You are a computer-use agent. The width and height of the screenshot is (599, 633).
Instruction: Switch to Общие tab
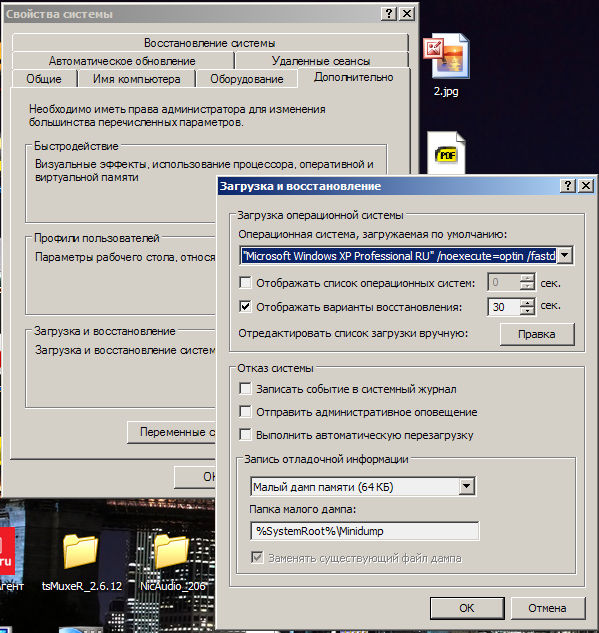point(44,79)
